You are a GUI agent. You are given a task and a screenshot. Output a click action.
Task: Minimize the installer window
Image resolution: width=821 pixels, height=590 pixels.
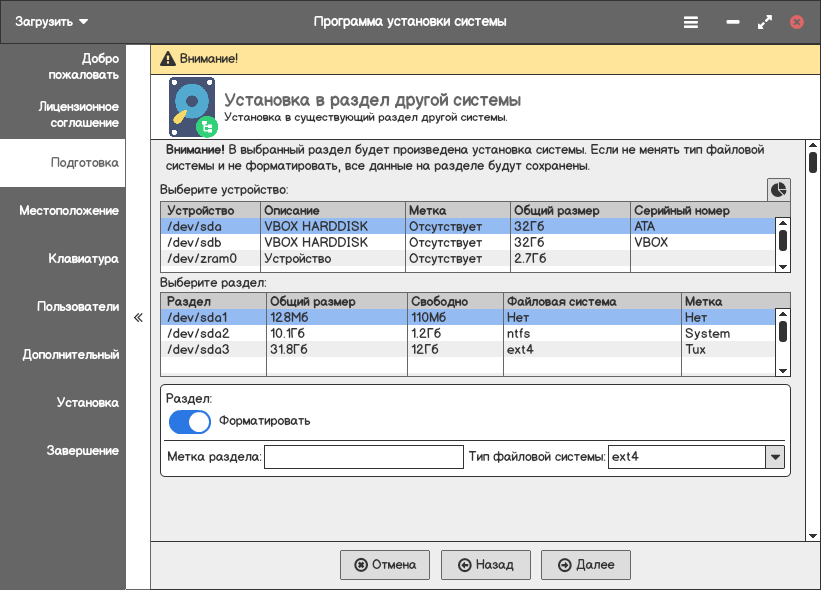733,22
